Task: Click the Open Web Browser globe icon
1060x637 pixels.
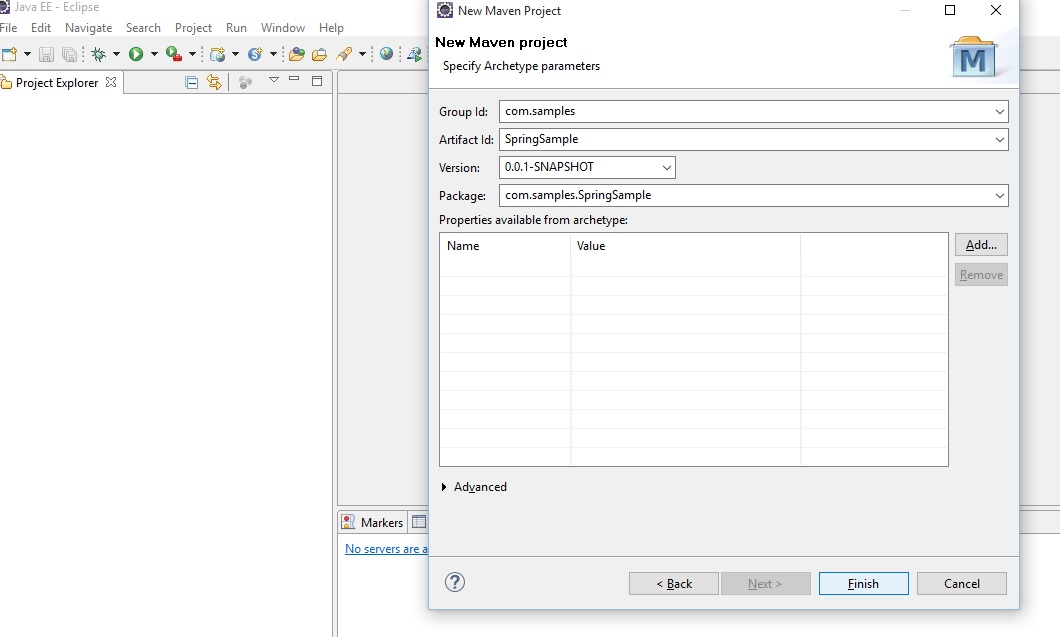Action: 386,54
